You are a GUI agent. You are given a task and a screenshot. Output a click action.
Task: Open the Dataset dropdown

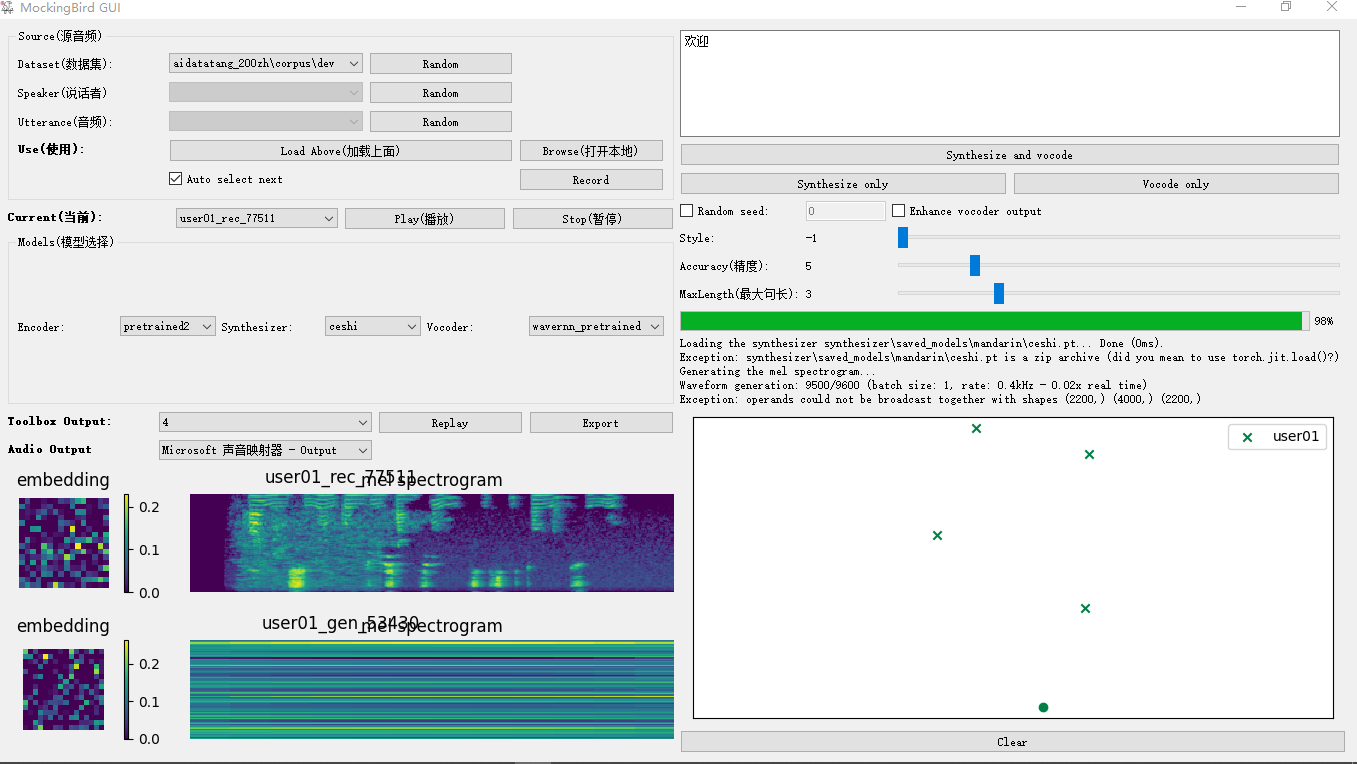266,63
